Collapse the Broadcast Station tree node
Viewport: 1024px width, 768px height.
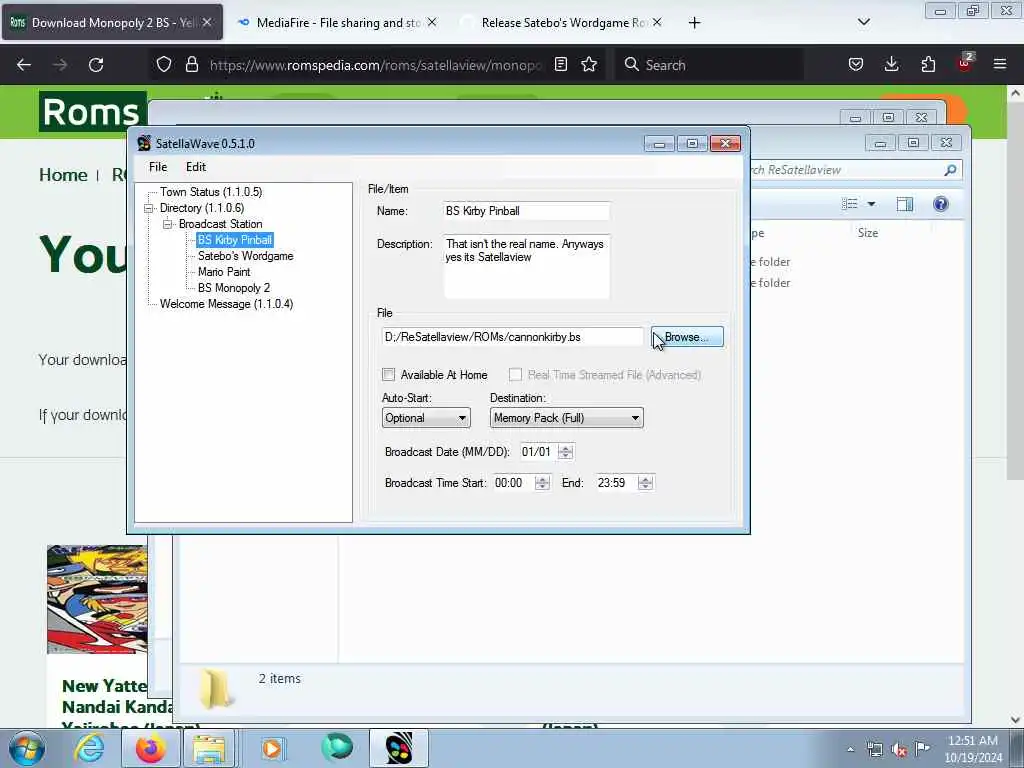(x=168, y=224)
